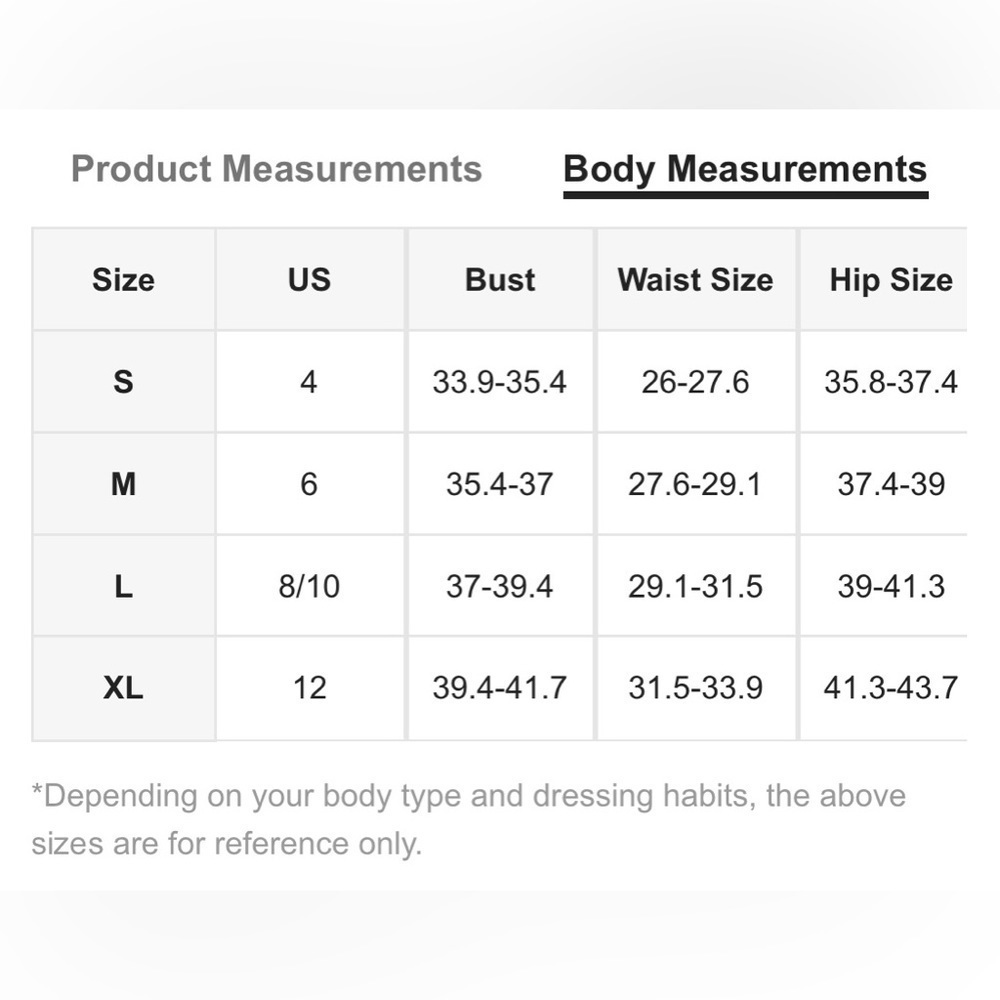The image size is (1000, 1000).
Task: Select the M size row label
Action: [x=123, y=484]
